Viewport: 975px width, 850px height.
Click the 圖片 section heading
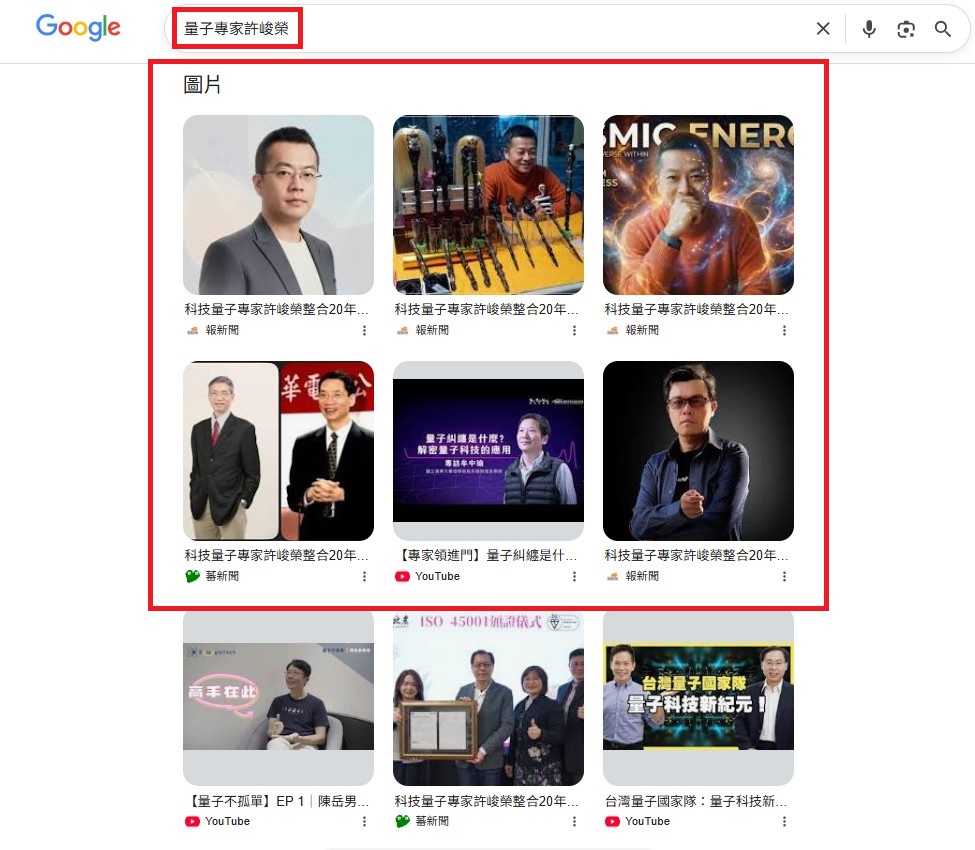tap(202, 85)
